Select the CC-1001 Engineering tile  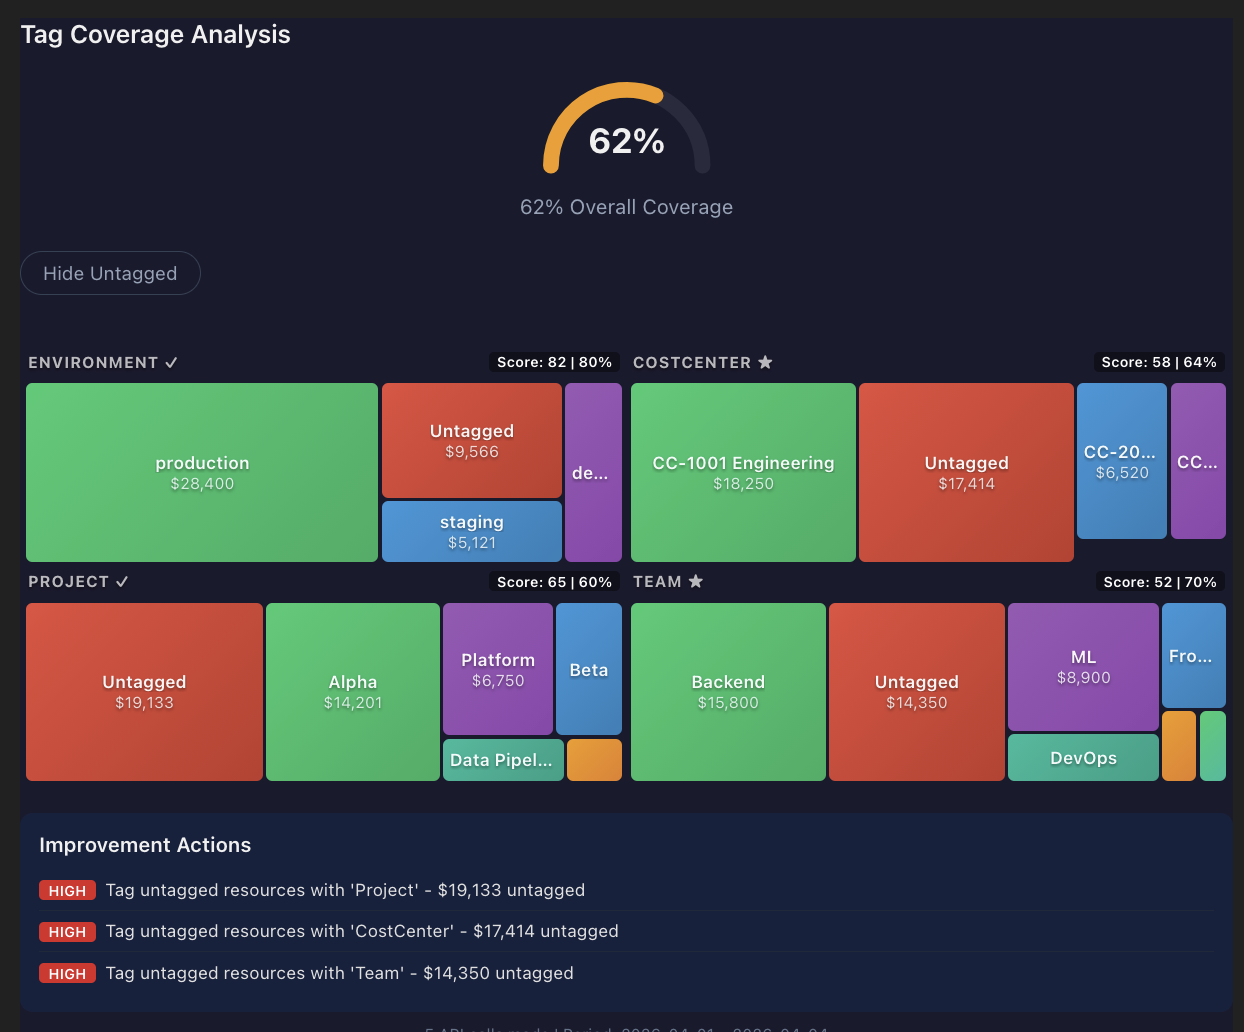coord(743,472)
